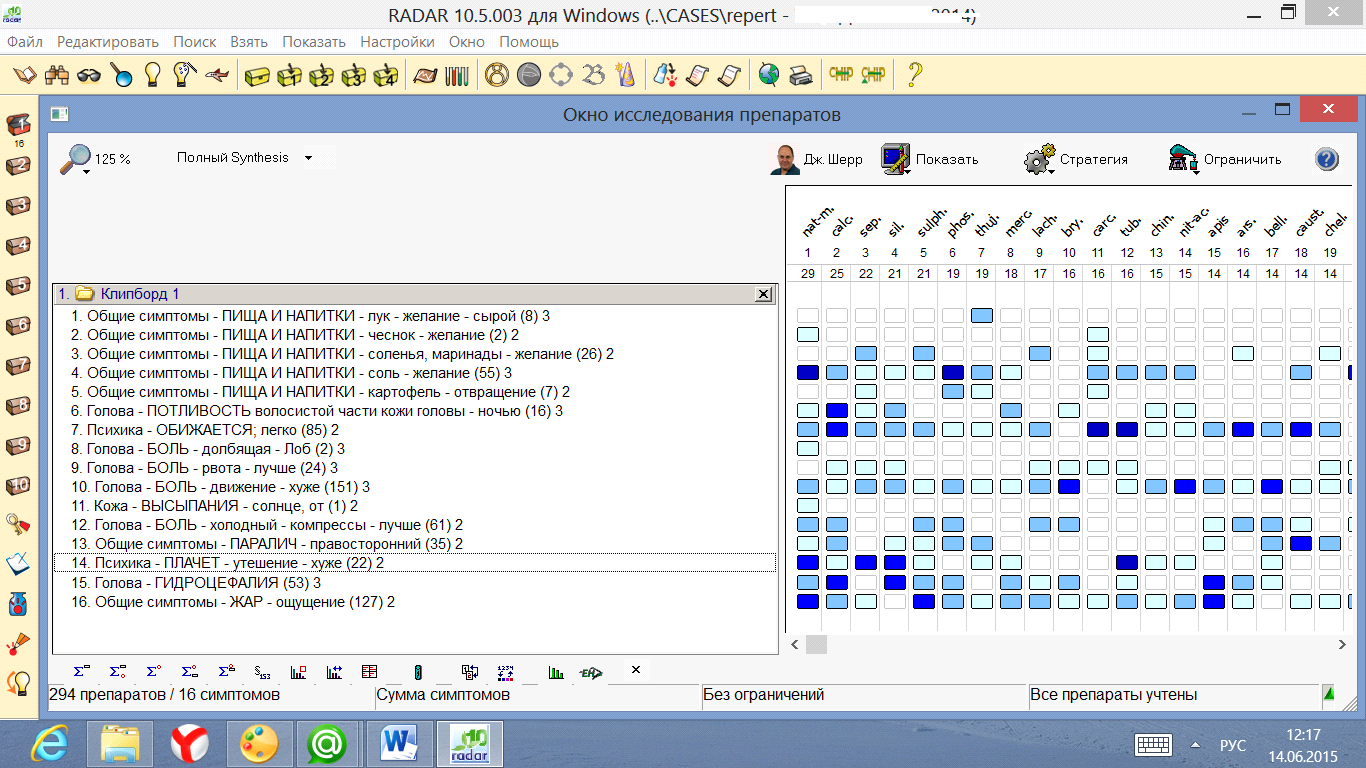Toggle bry. cell in БОЛЬ движение хуже row
The image size is (1366, 768).
pyautogui.click(x=1068, y=486)
